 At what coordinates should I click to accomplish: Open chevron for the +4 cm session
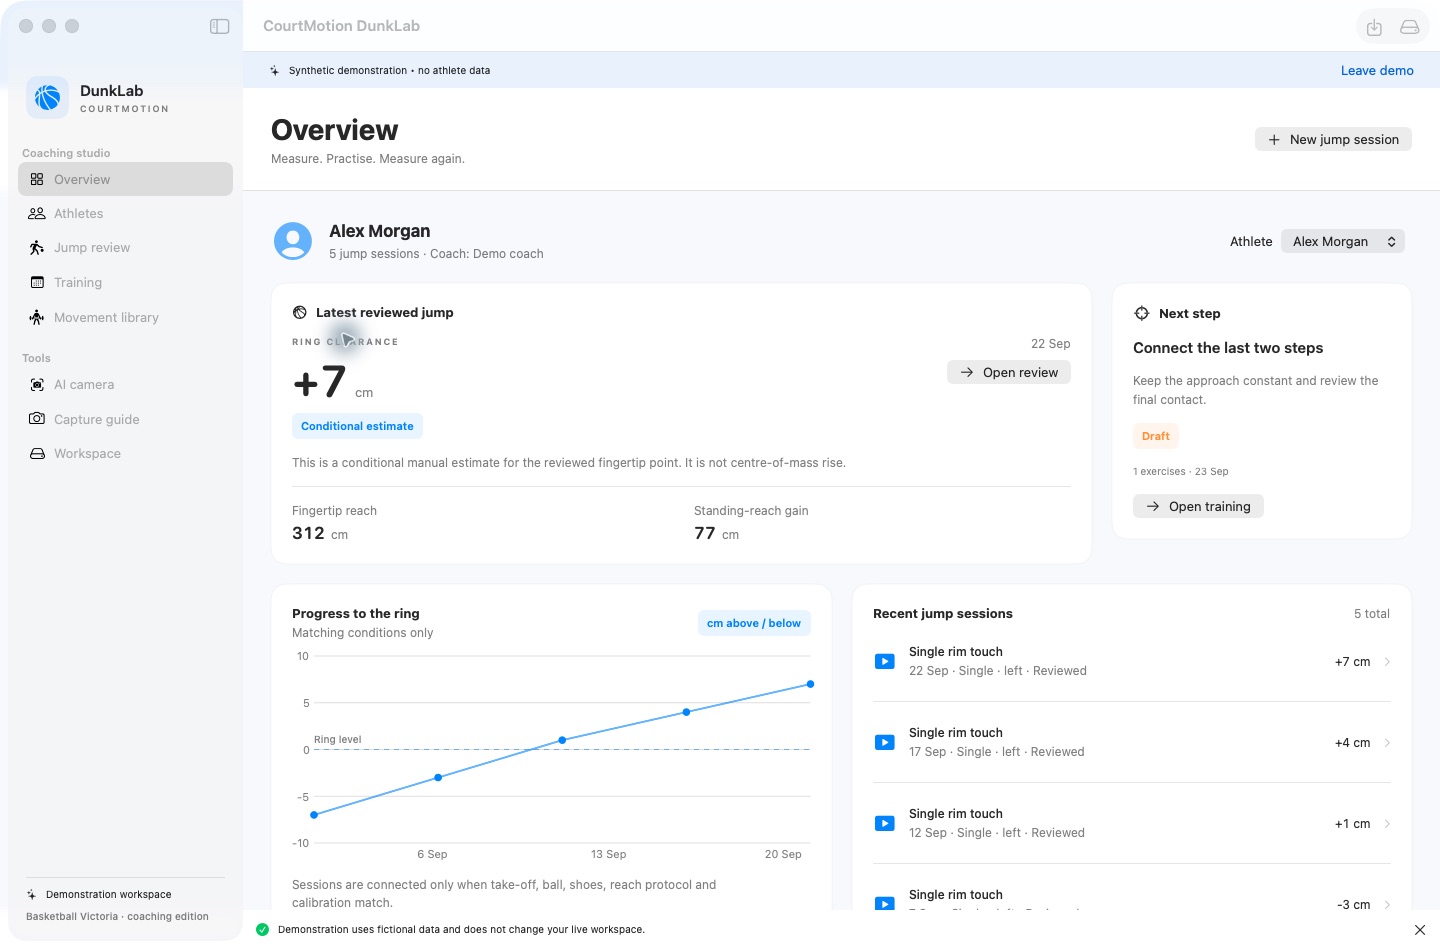point(1387,743)
